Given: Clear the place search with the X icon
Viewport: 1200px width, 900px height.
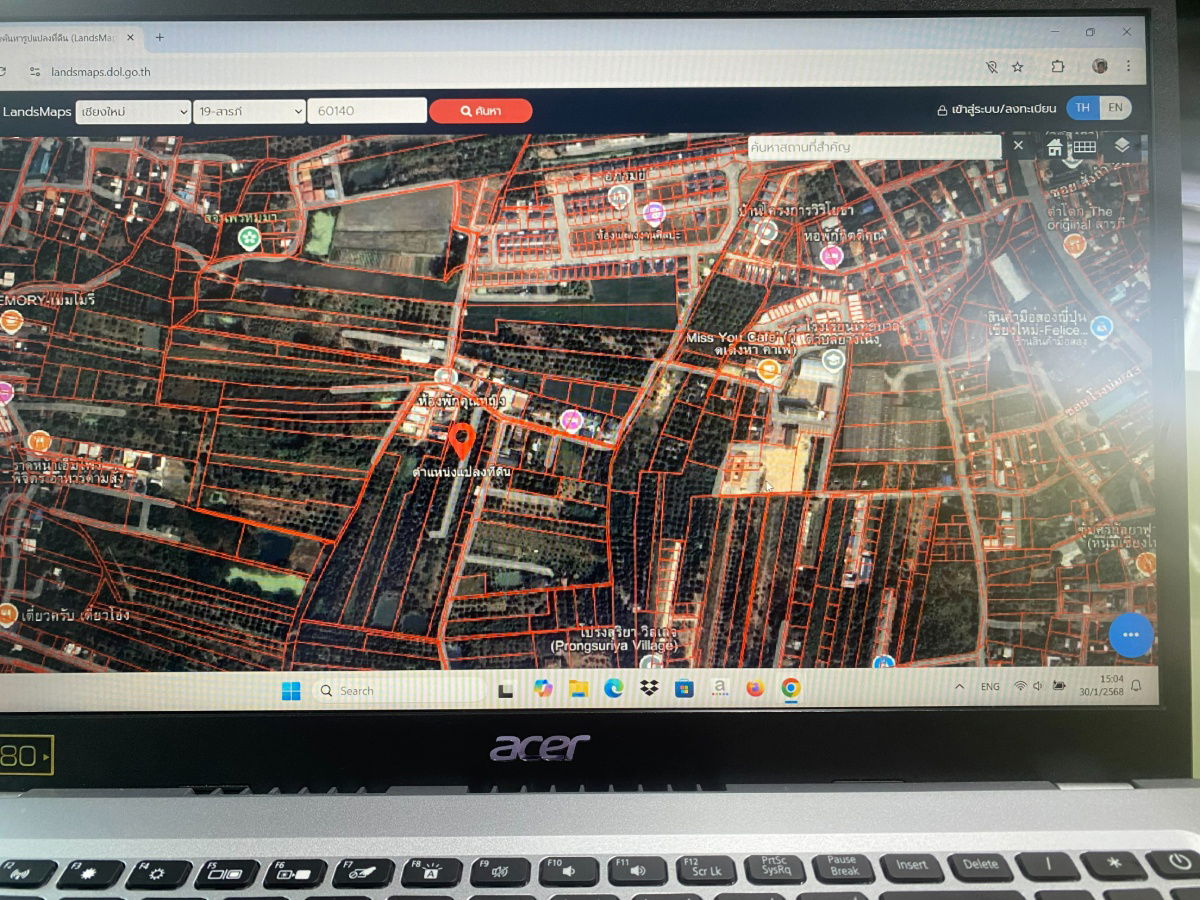Looking at the screenshot, I should [1018, 146].
